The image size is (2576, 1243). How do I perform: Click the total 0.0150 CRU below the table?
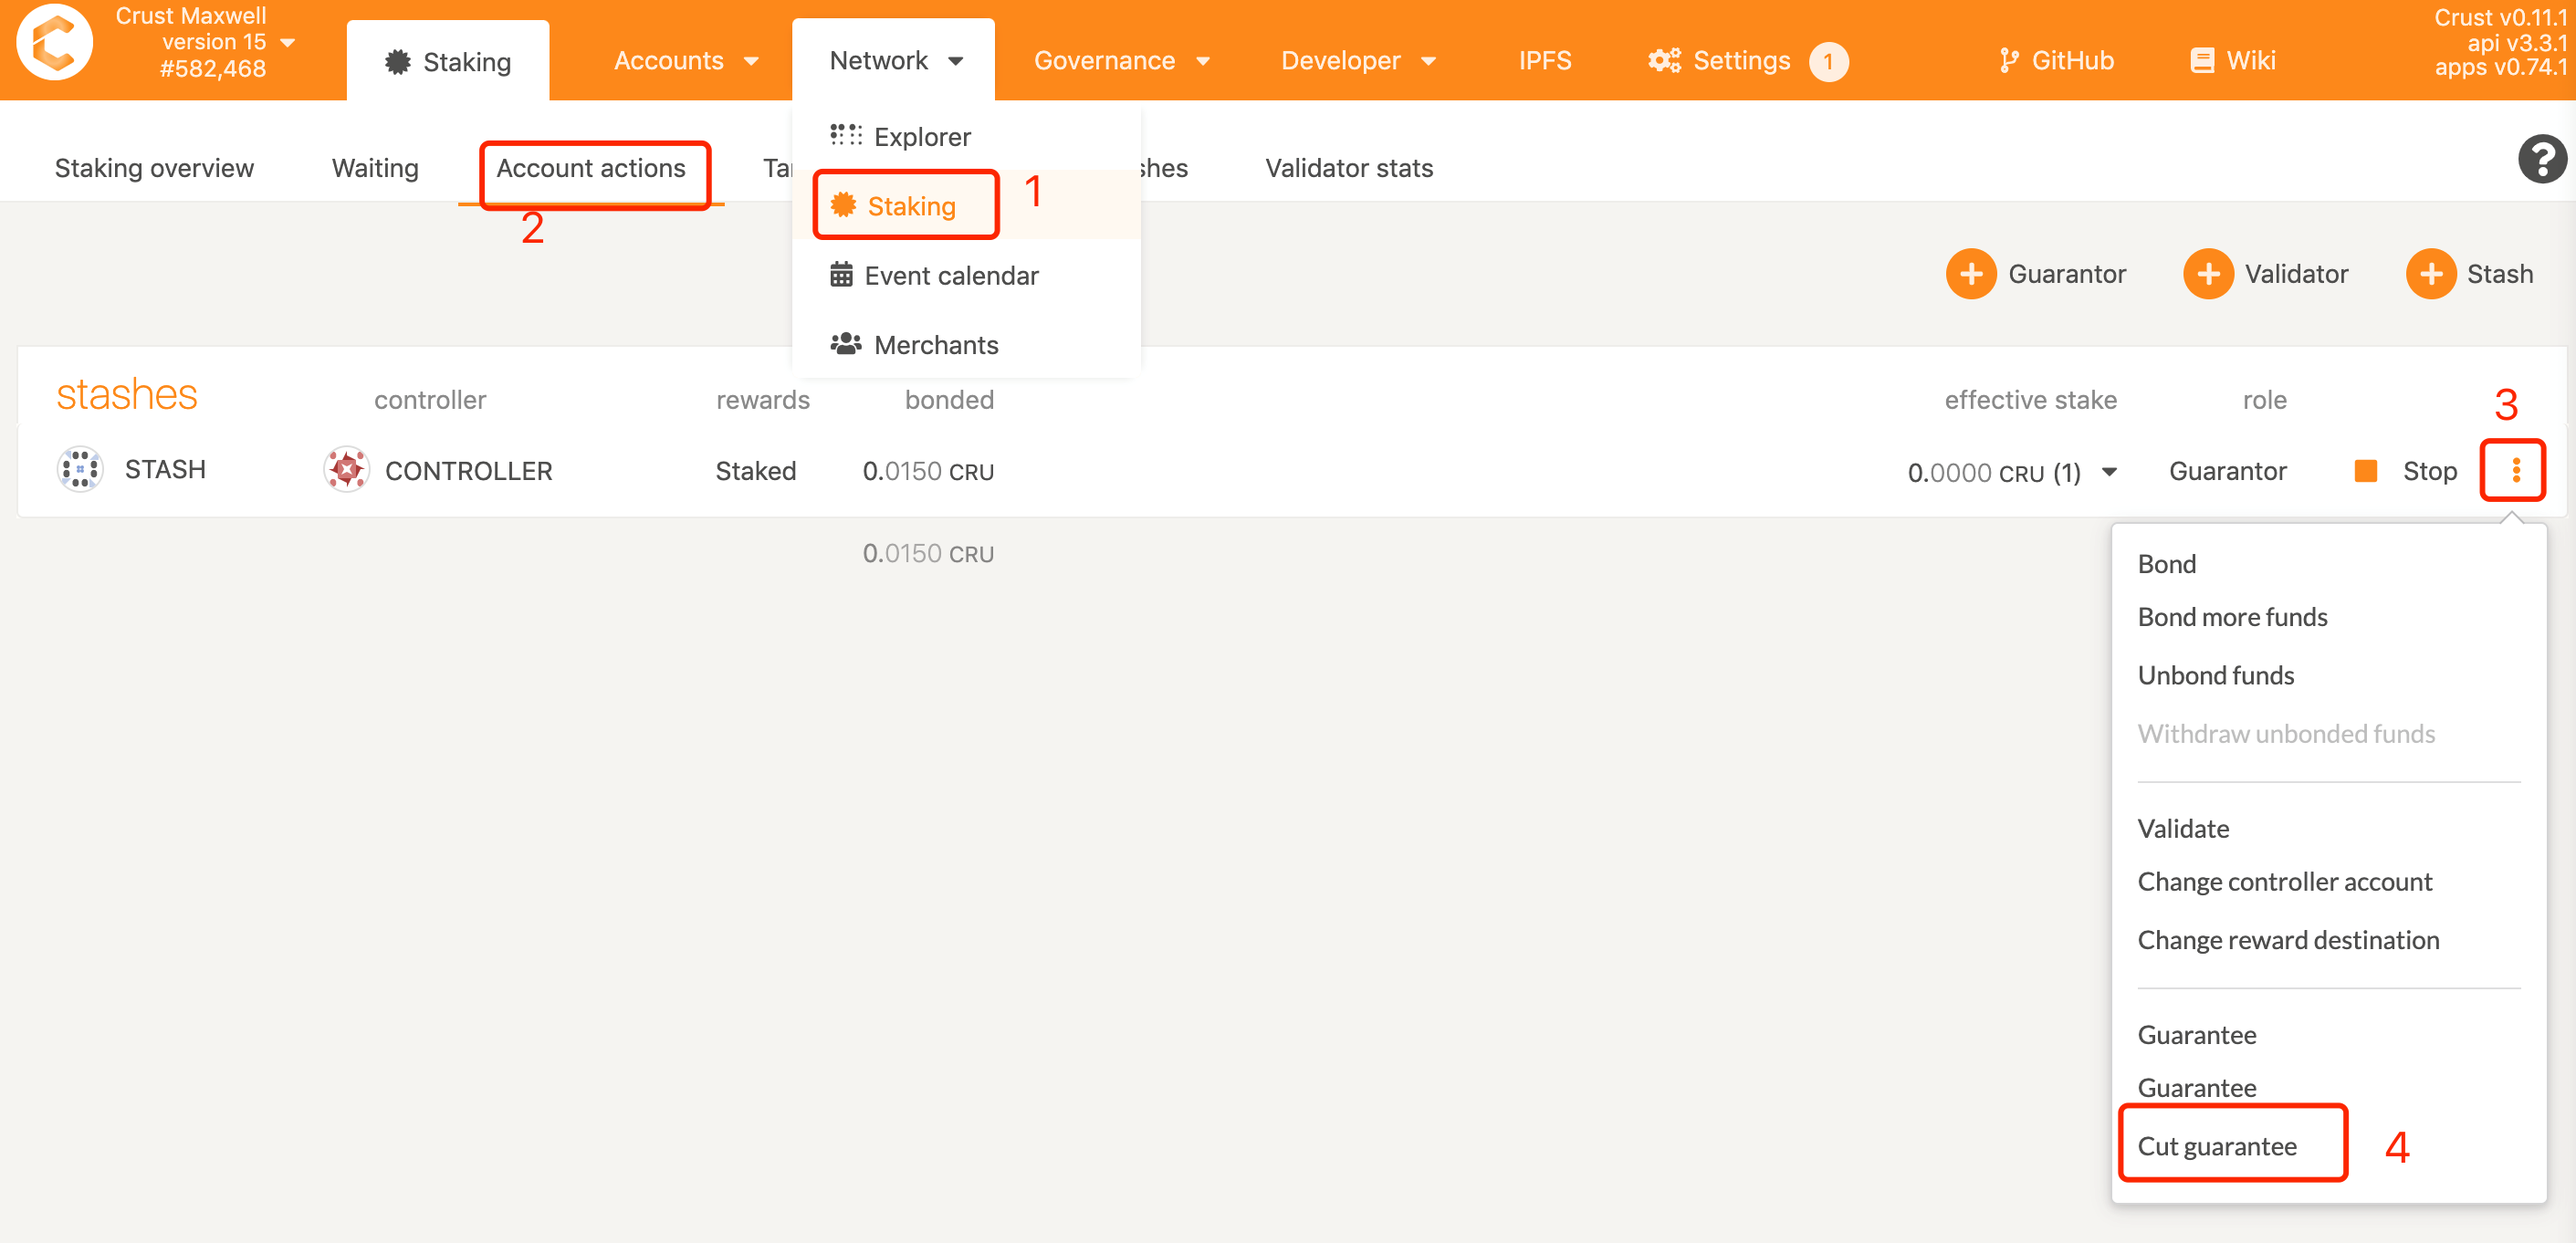tap(927, 554)
